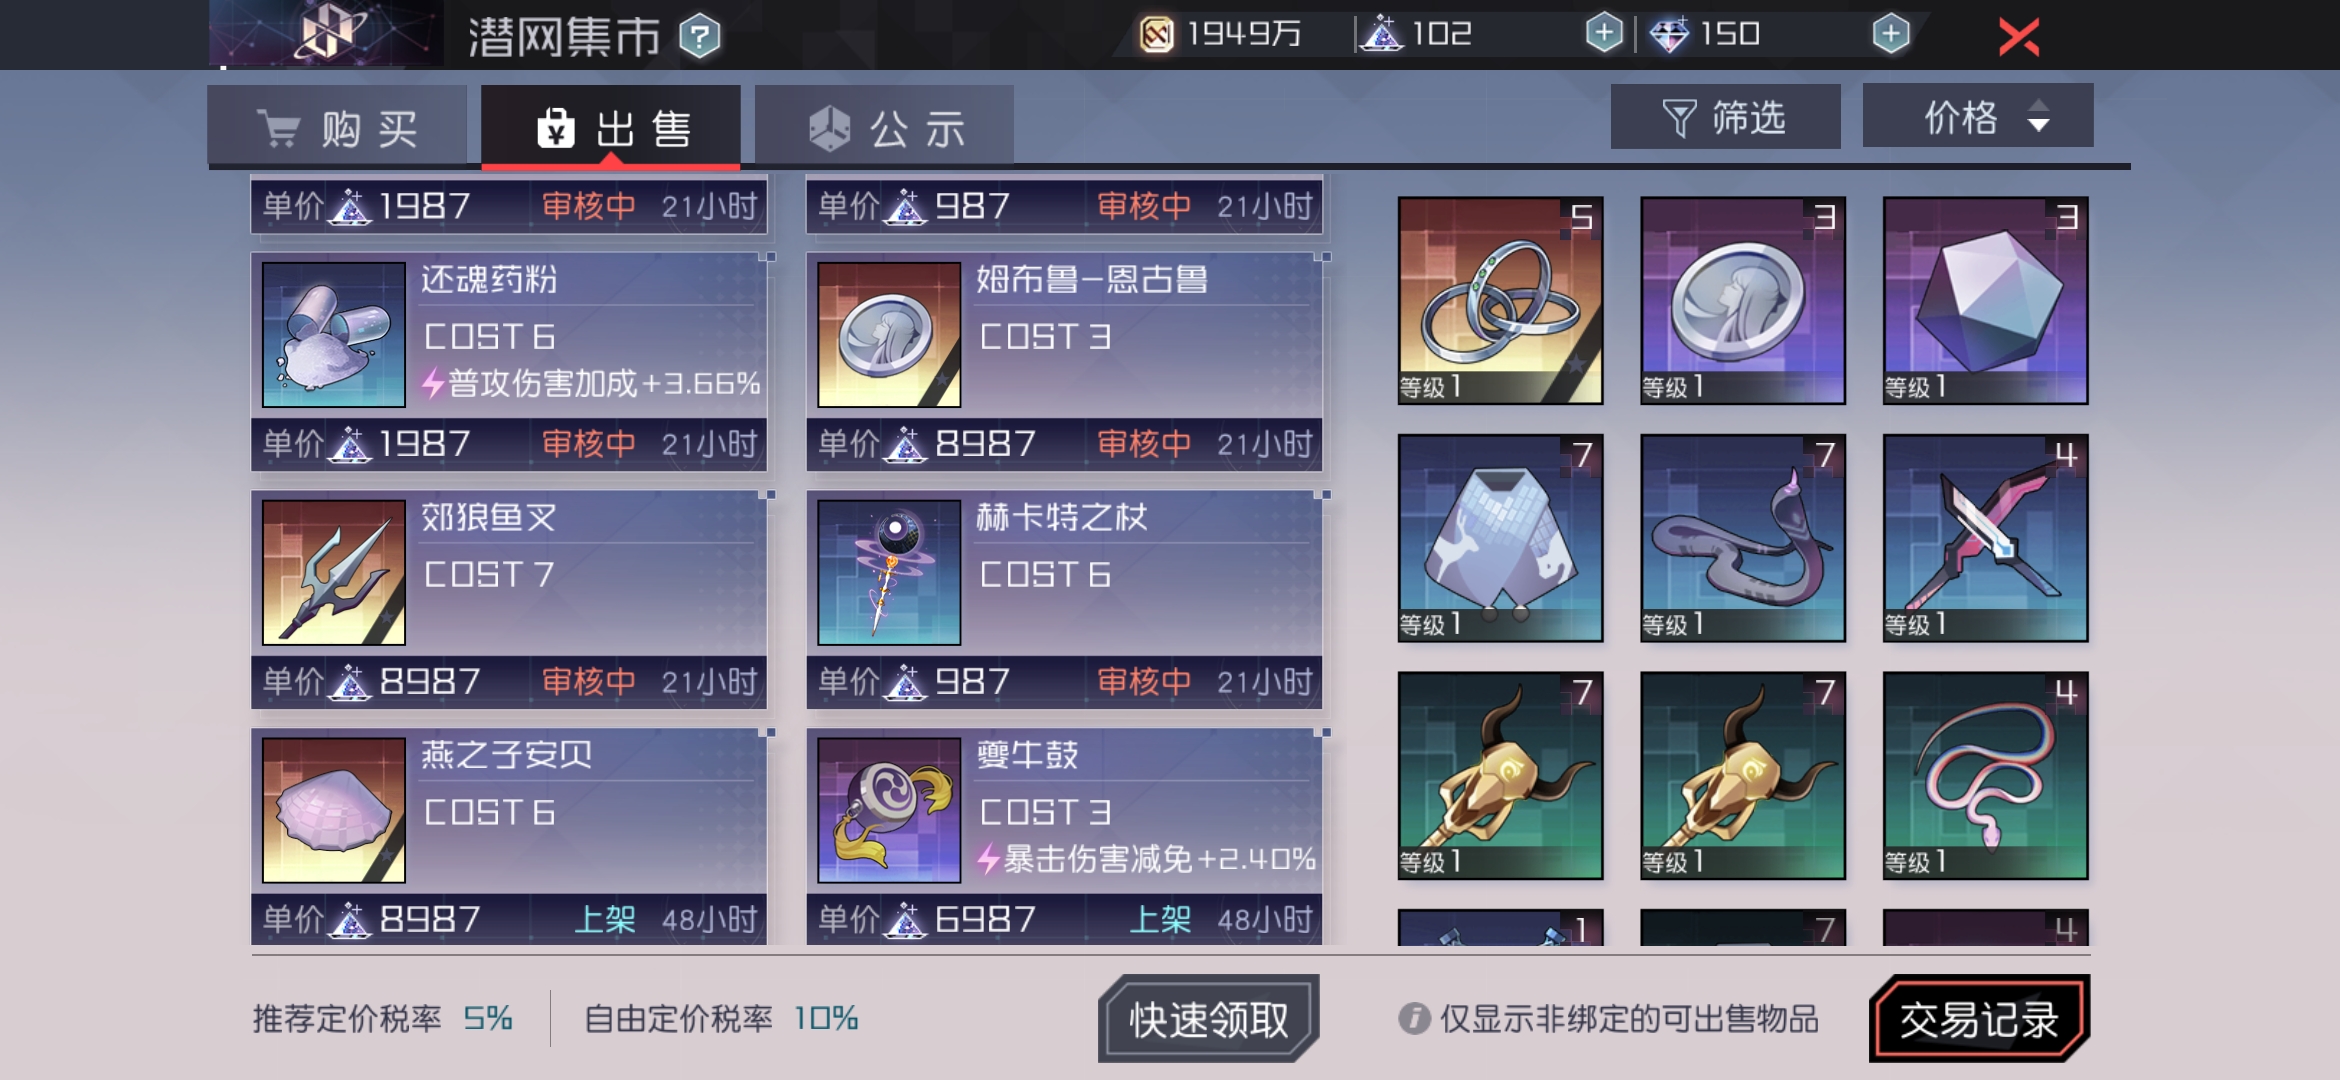Toggle 价格 price sort order
This screenshot has width=2340, height=1080.
tap(1978, 117)
